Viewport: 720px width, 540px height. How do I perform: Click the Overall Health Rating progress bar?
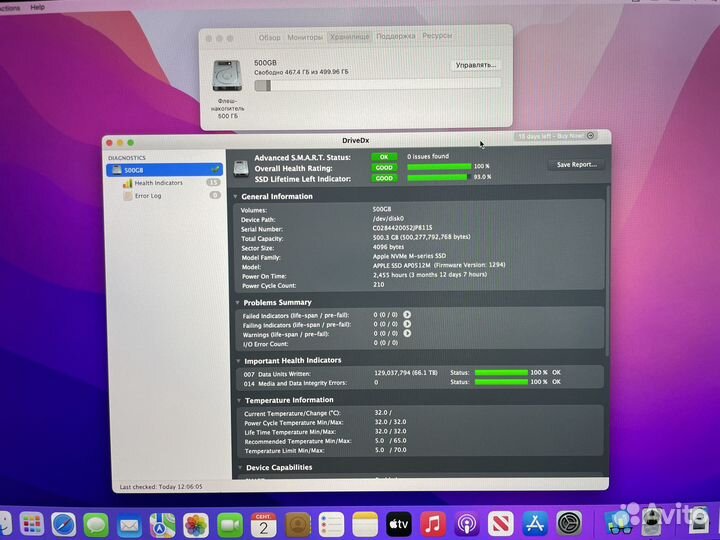click(439, 167)
